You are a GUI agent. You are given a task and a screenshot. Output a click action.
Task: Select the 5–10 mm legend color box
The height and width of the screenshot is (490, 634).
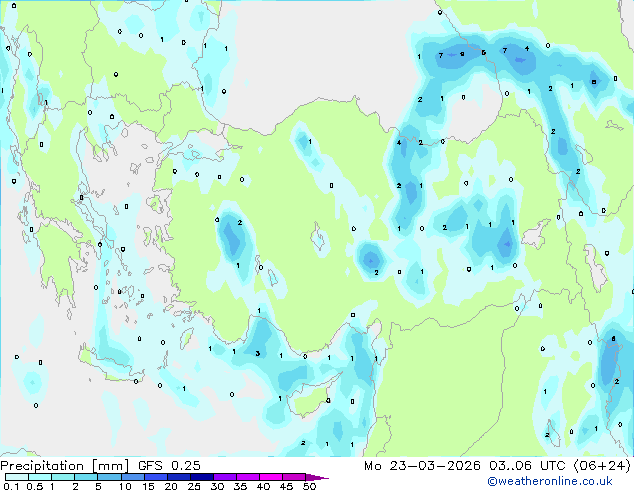109,477
